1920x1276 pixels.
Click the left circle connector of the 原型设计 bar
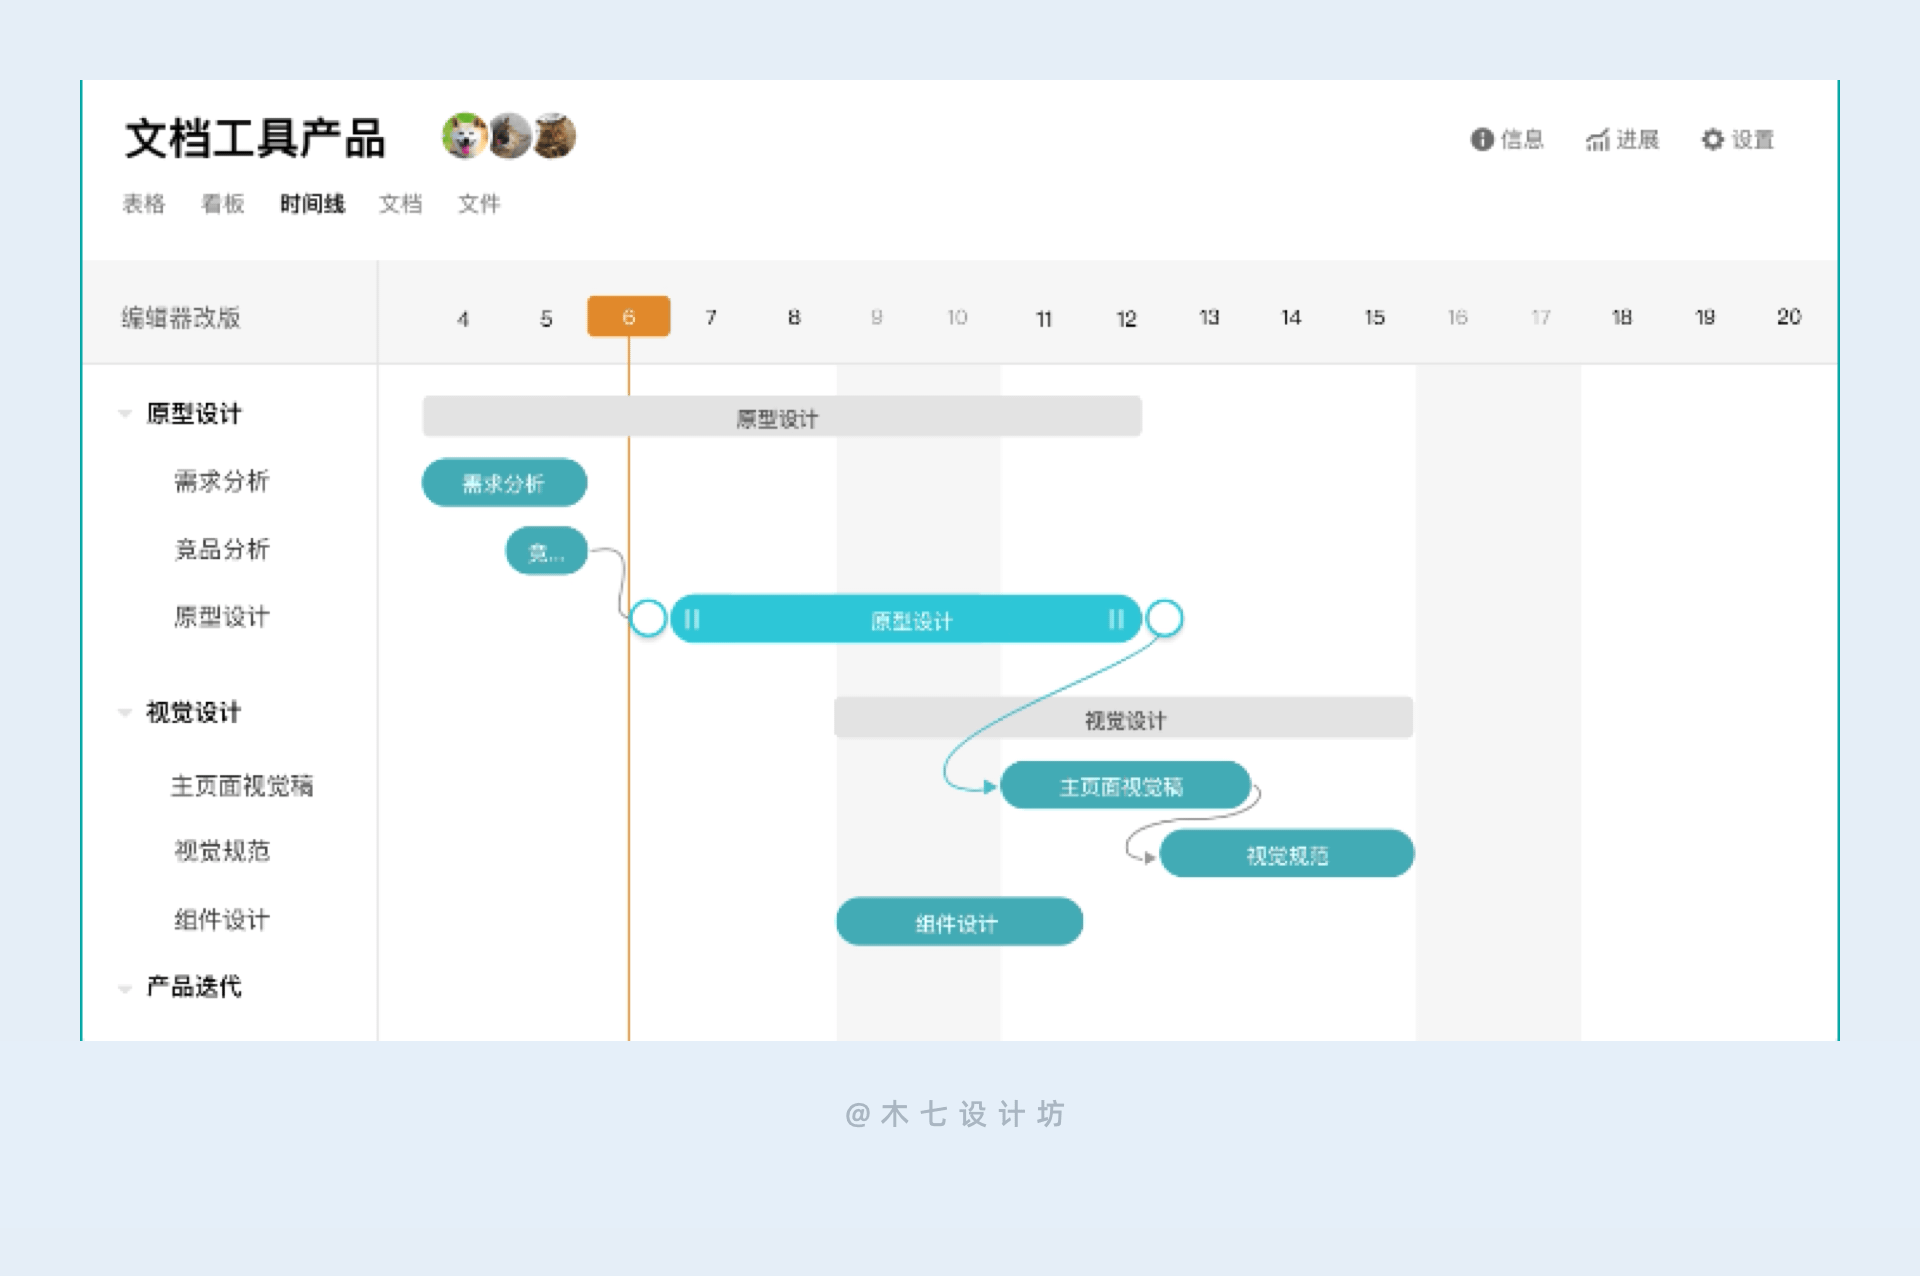[x=648, y=618]
